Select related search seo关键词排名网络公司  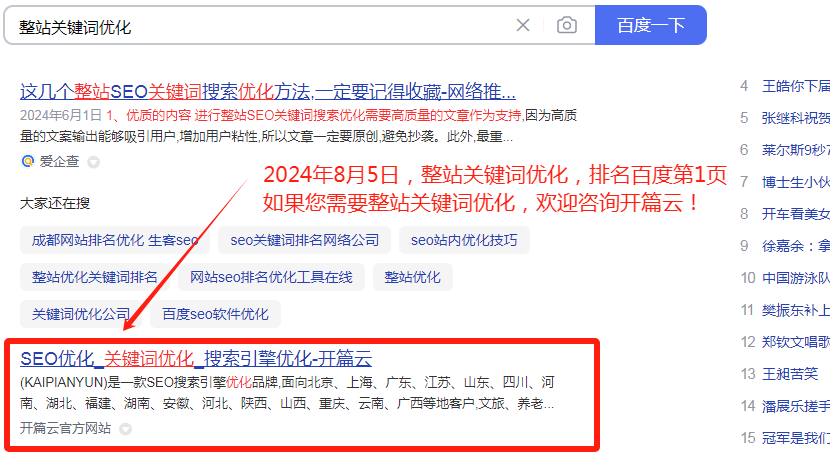click(304, 240)
